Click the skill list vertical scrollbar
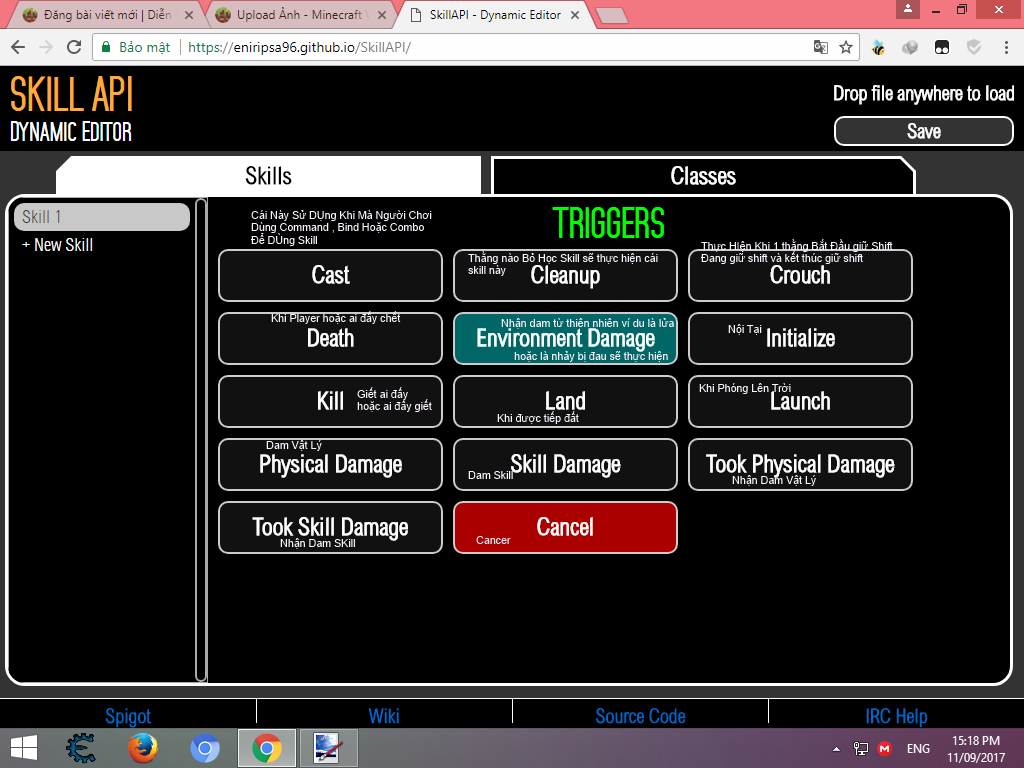The height and width of the screenshot is (768, 1024). point(201,440)
